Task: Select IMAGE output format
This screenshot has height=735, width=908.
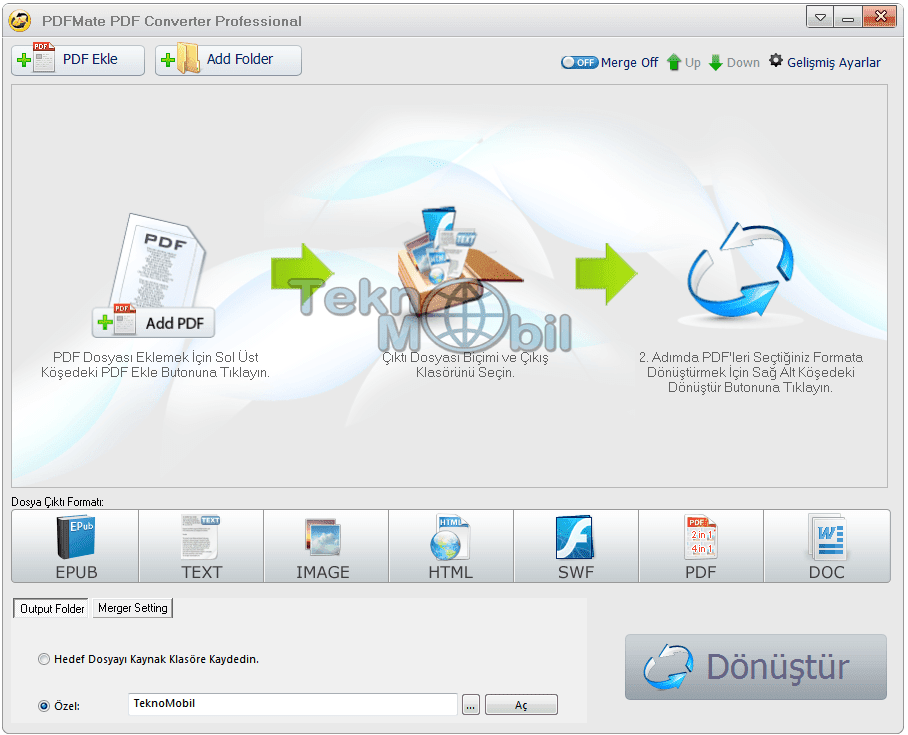Action: [326, 546]
